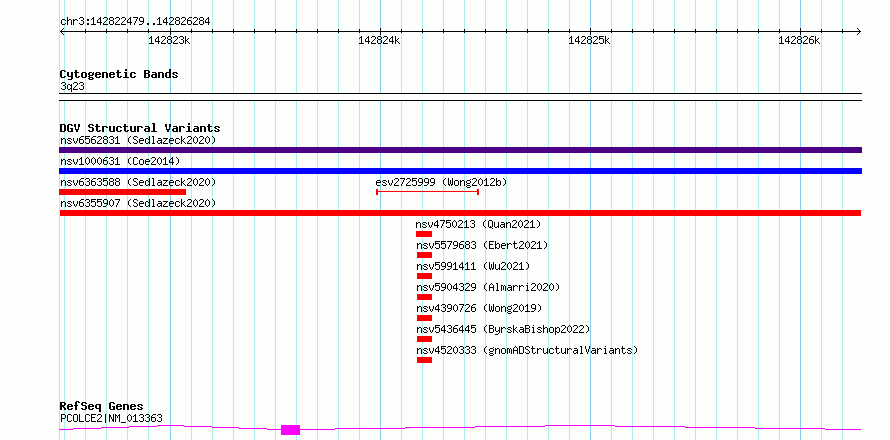Open variant nsv6363588 (Sedlazeck2020) label
890x440 pixels.
pyautogui.click(x=138, y=182)
